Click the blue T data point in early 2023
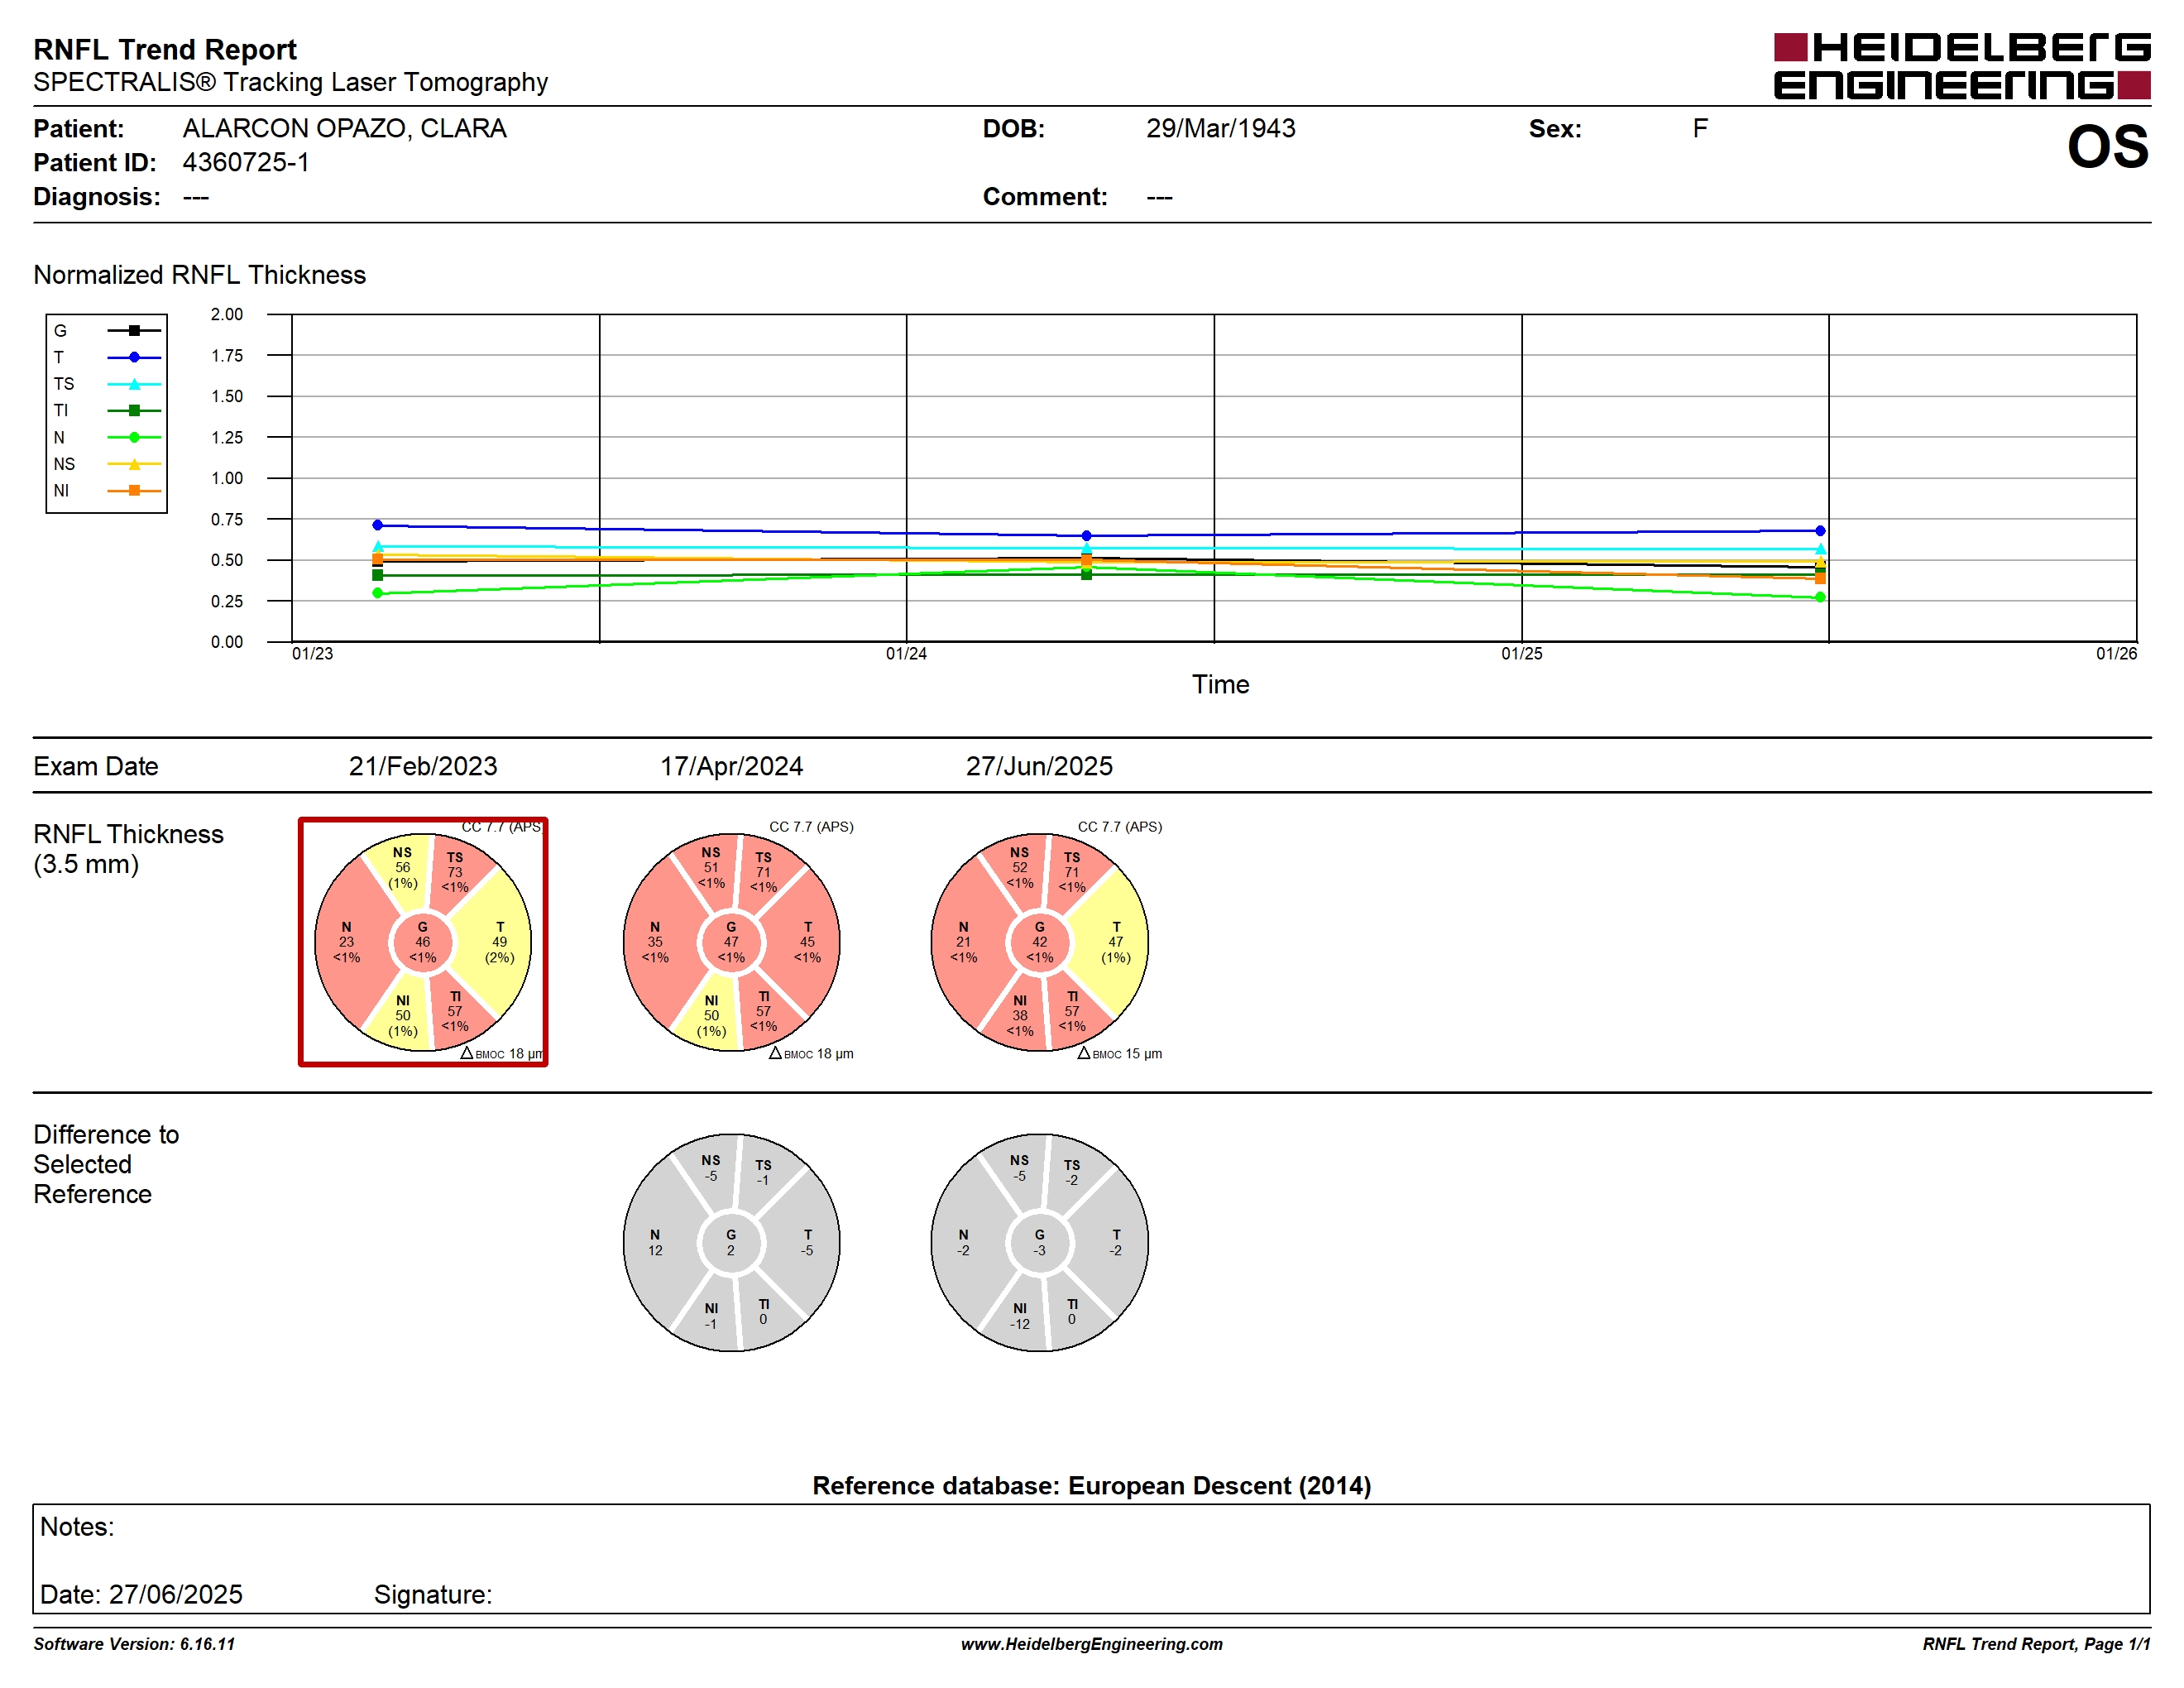The image size is (2184, 1688). (x=377, y=525)
